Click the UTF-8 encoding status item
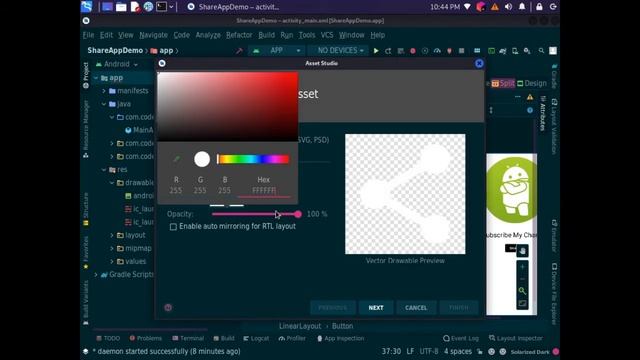Screen dimensions: 640x360 429,351
